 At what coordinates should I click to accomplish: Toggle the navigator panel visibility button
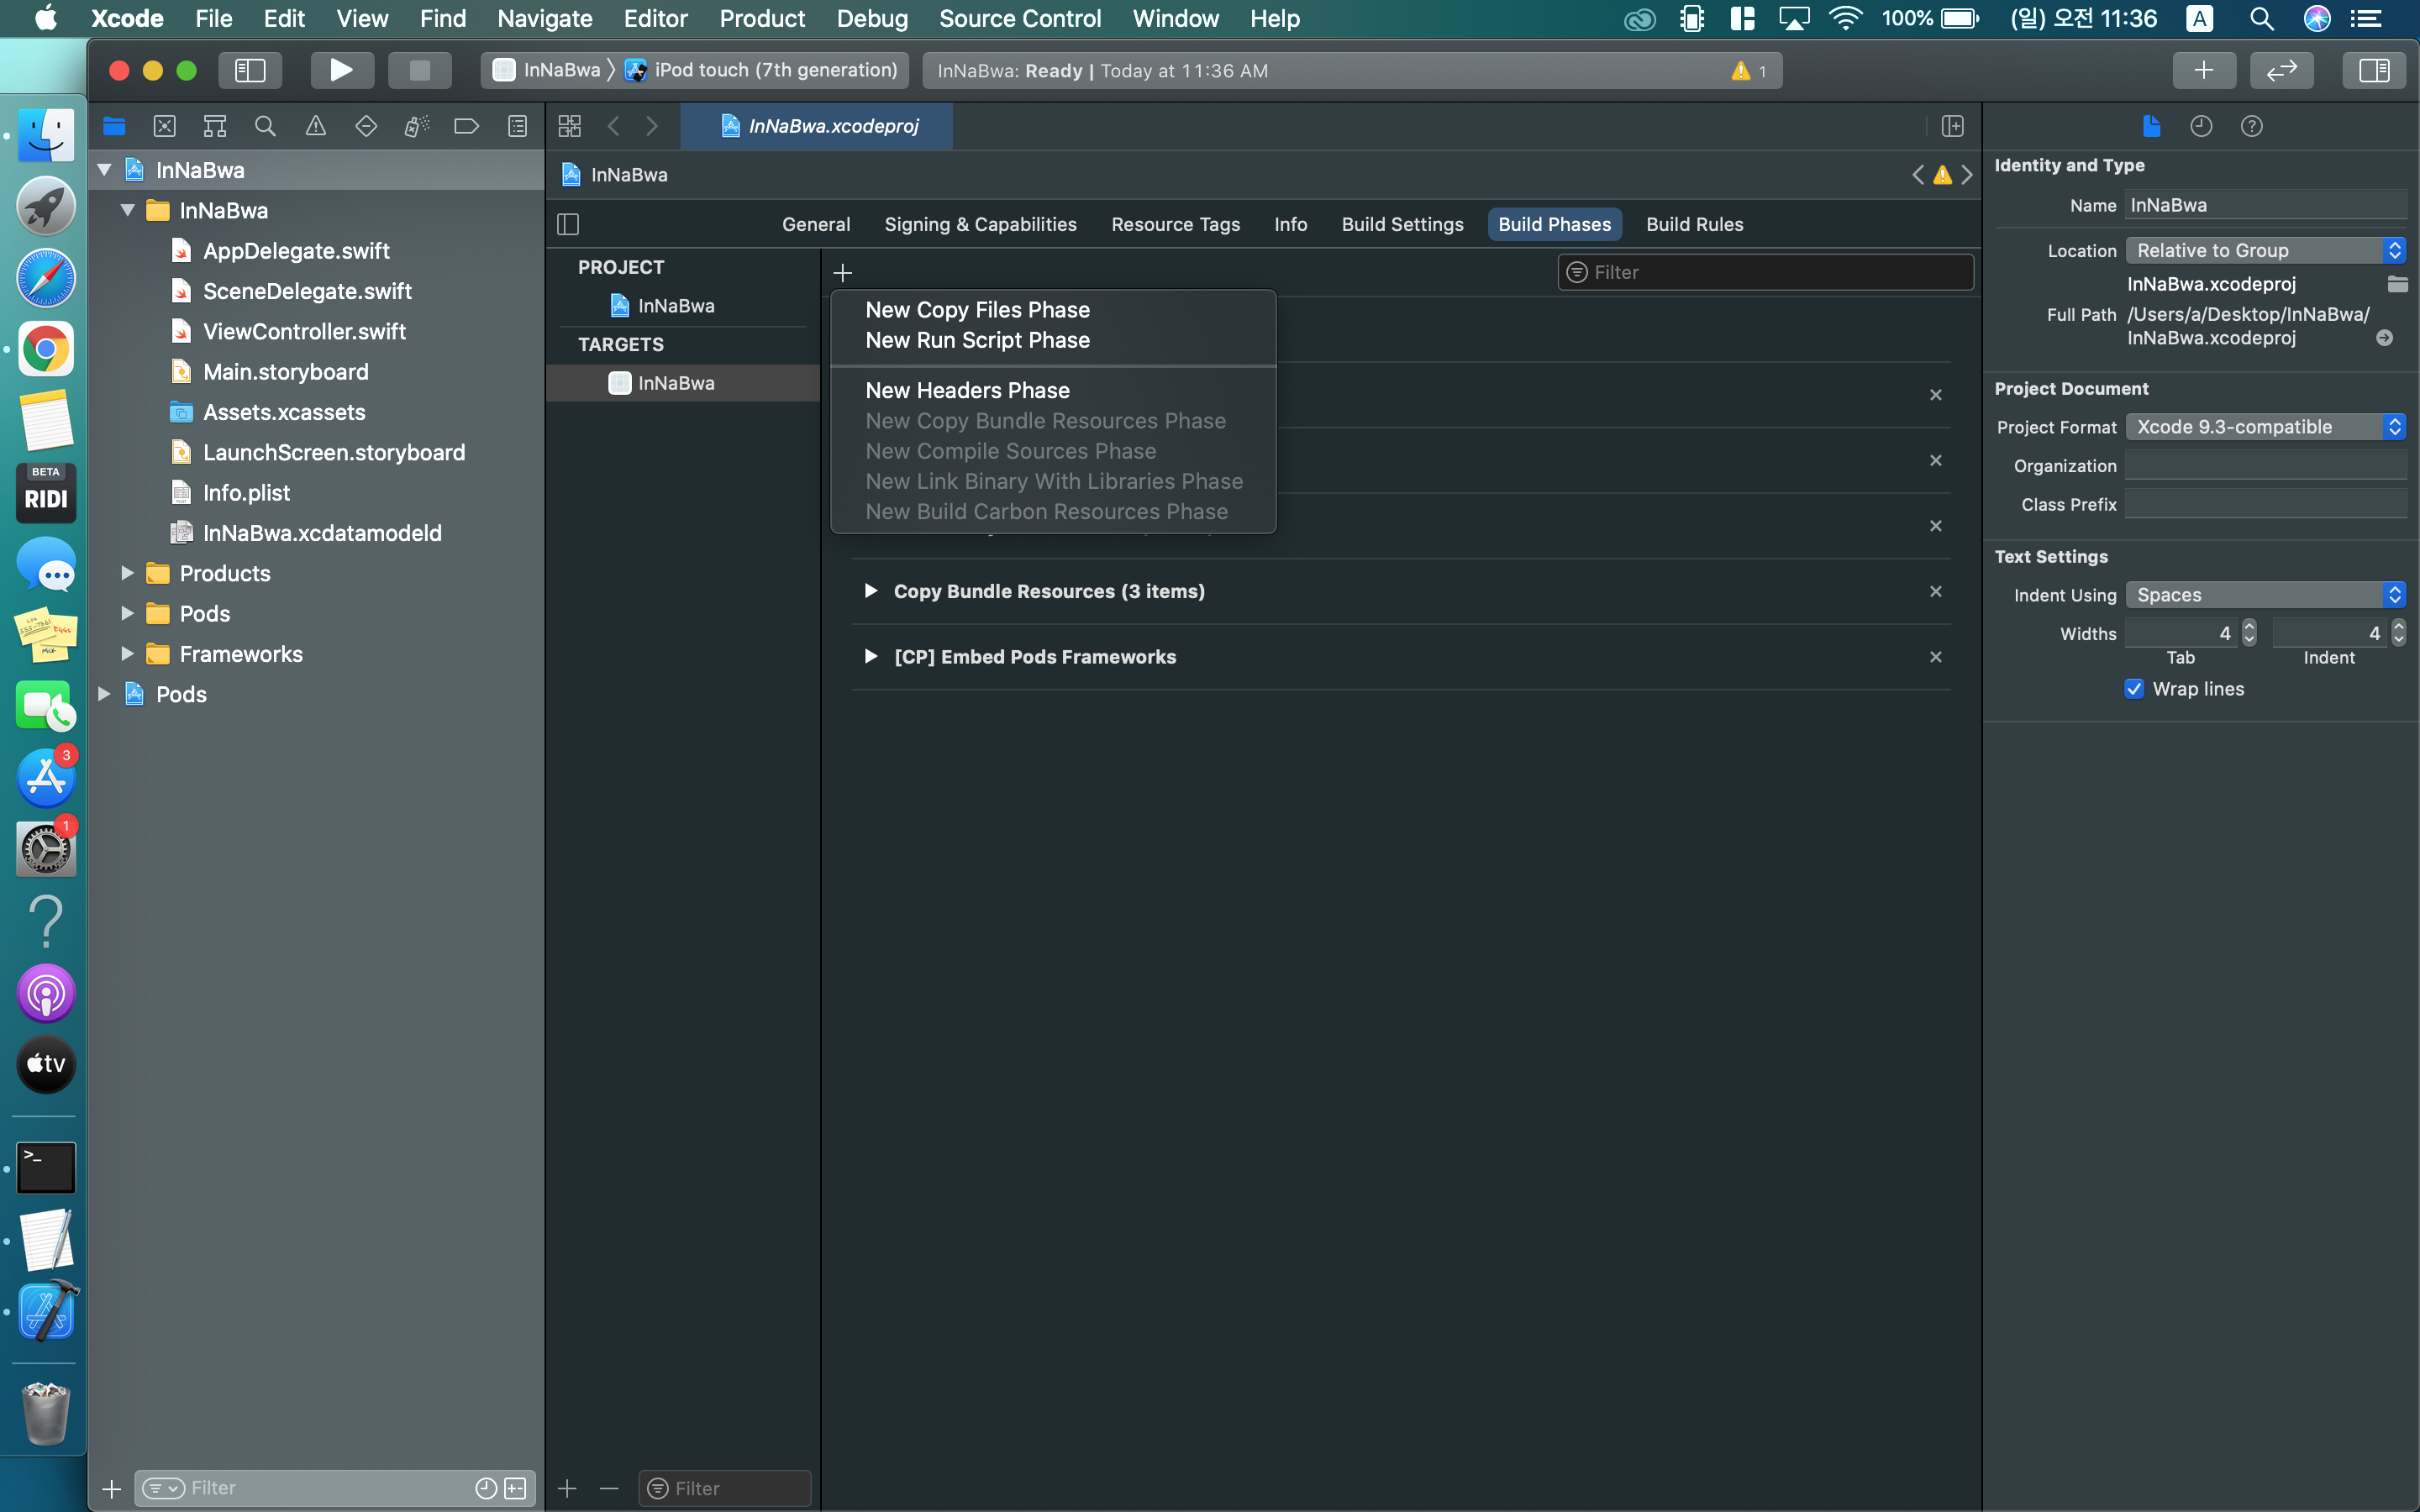point(250,70)
